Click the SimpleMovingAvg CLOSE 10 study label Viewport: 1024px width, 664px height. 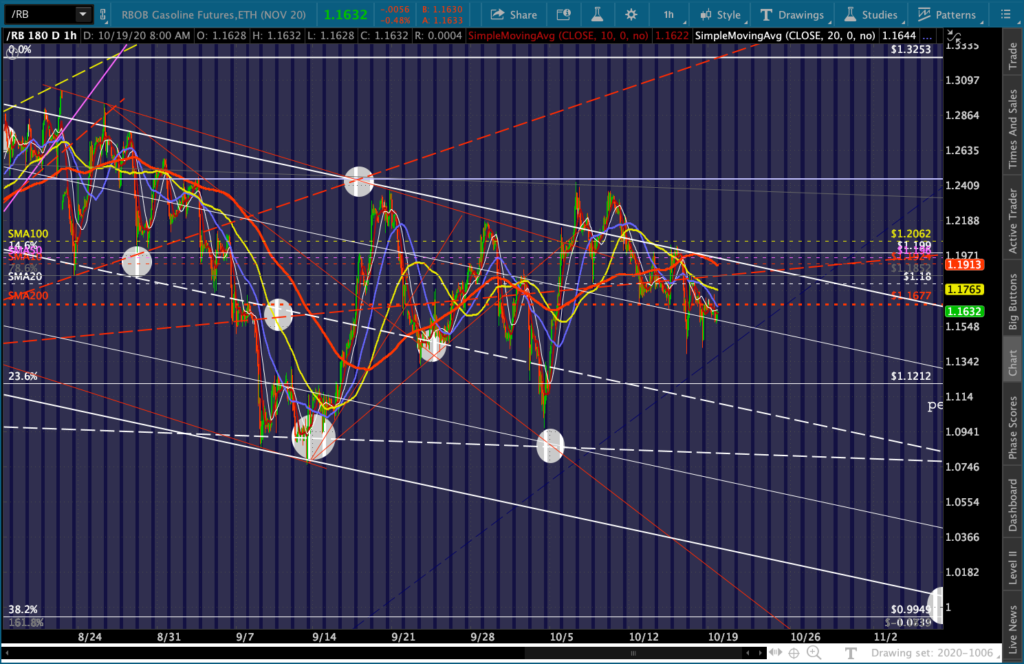click(558, 35)
